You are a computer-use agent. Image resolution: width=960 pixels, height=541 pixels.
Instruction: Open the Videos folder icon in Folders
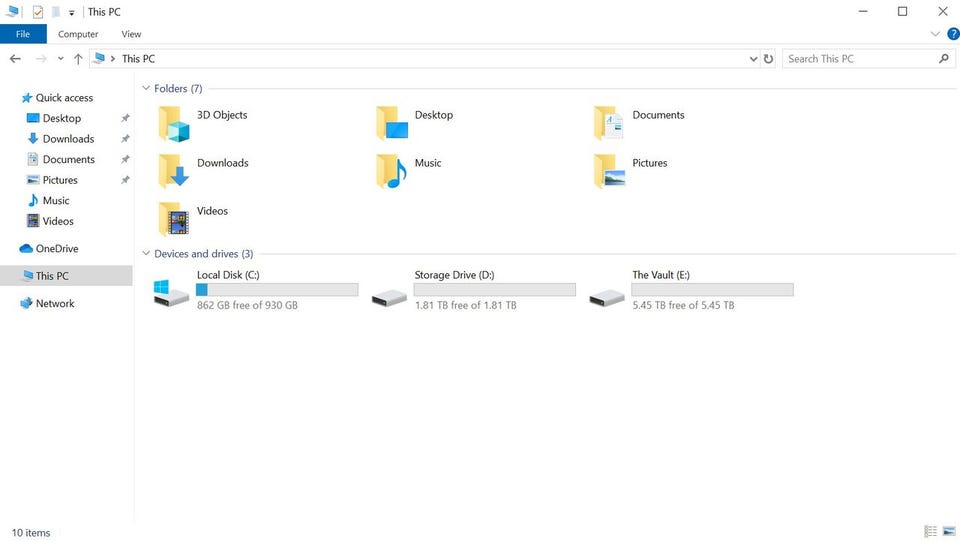point(174,219)
